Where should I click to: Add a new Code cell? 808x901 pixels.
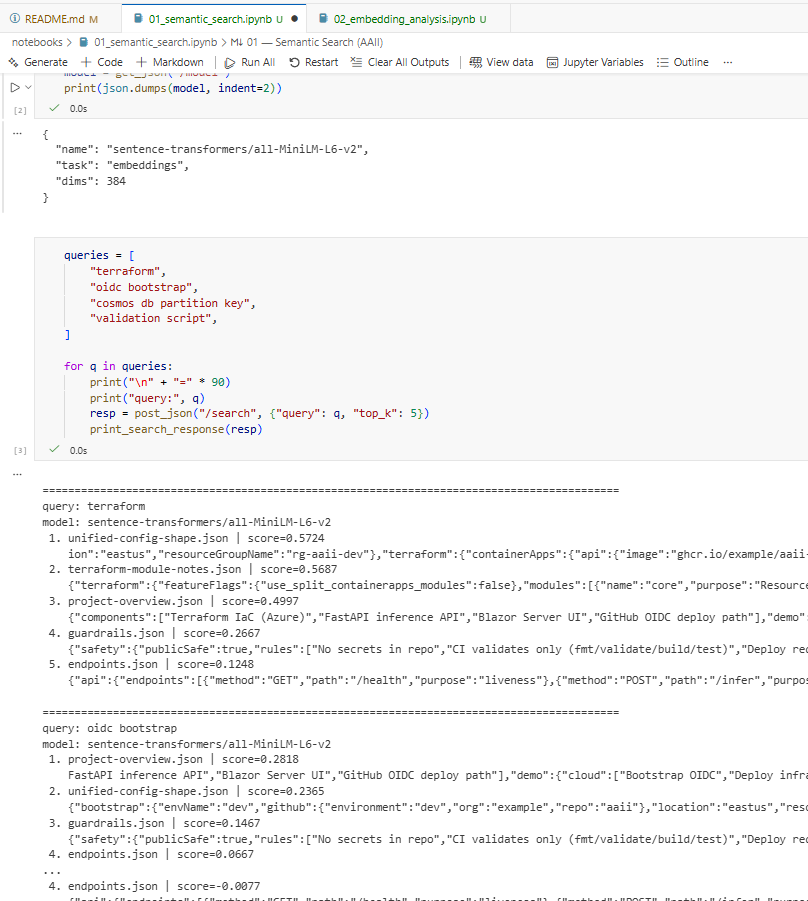(x=103, y=61)
